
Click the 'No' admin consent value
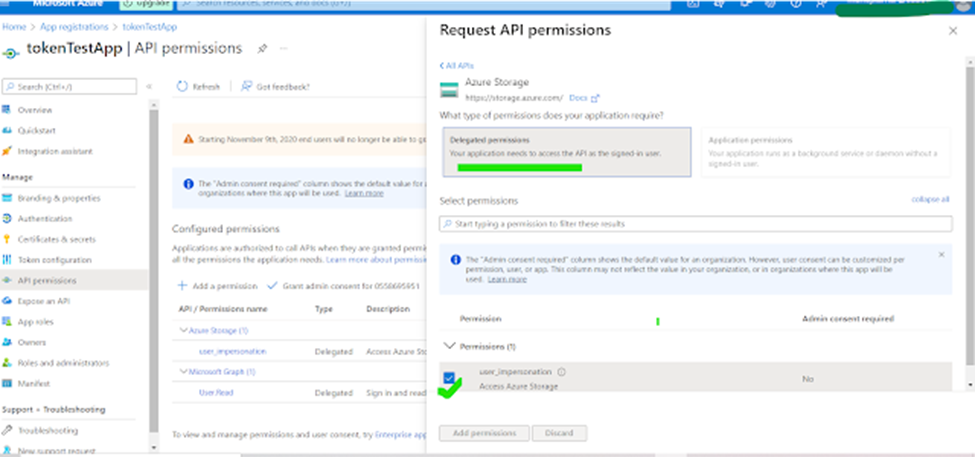(807, 379)
